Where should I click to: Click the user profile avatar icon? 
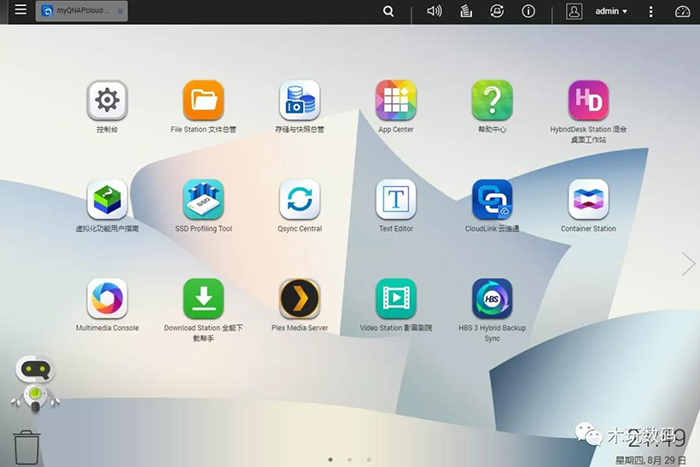(x=574, y=11)
